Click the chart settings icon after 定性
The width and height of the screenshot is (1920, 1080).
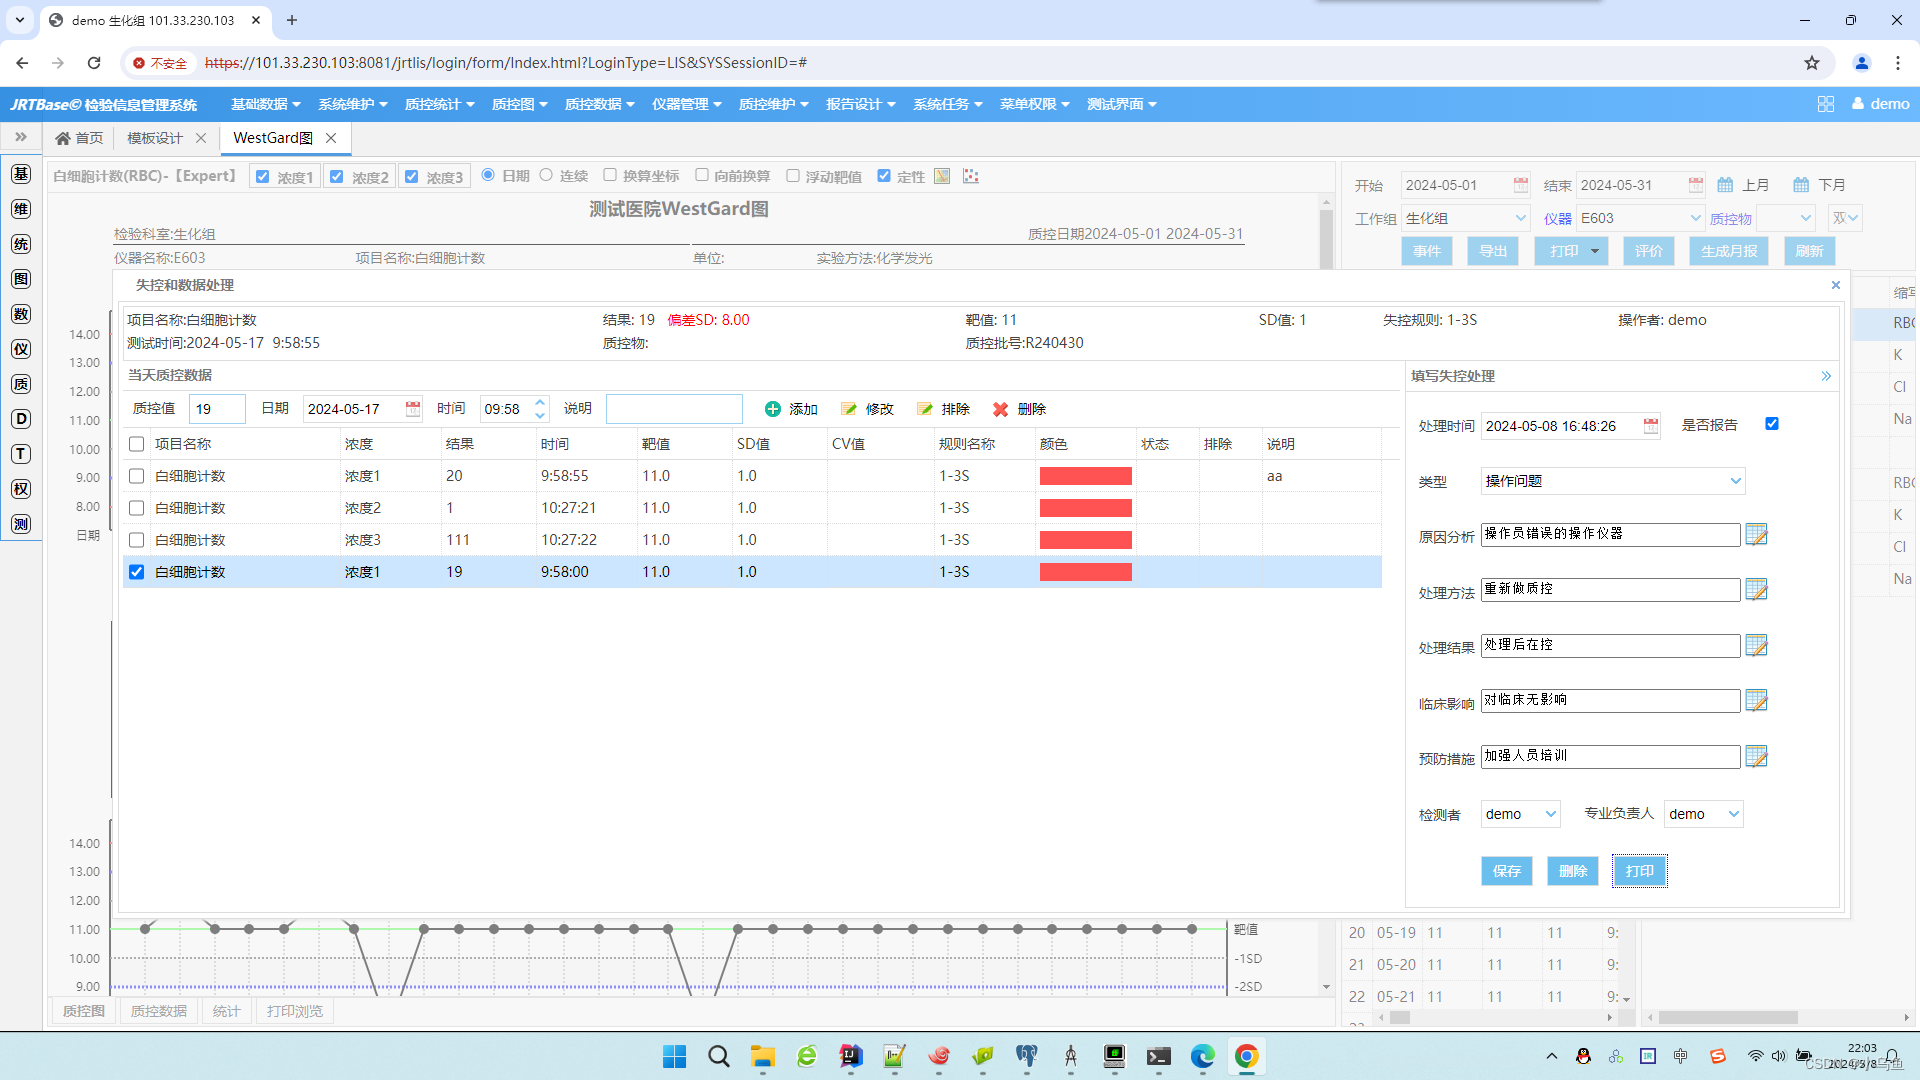942,176
